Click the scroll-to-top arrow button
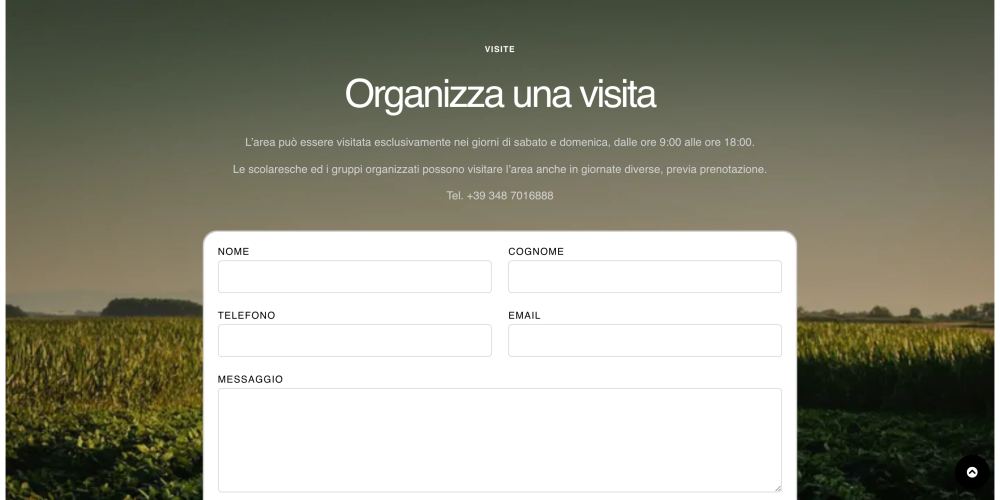 (971, 473)
